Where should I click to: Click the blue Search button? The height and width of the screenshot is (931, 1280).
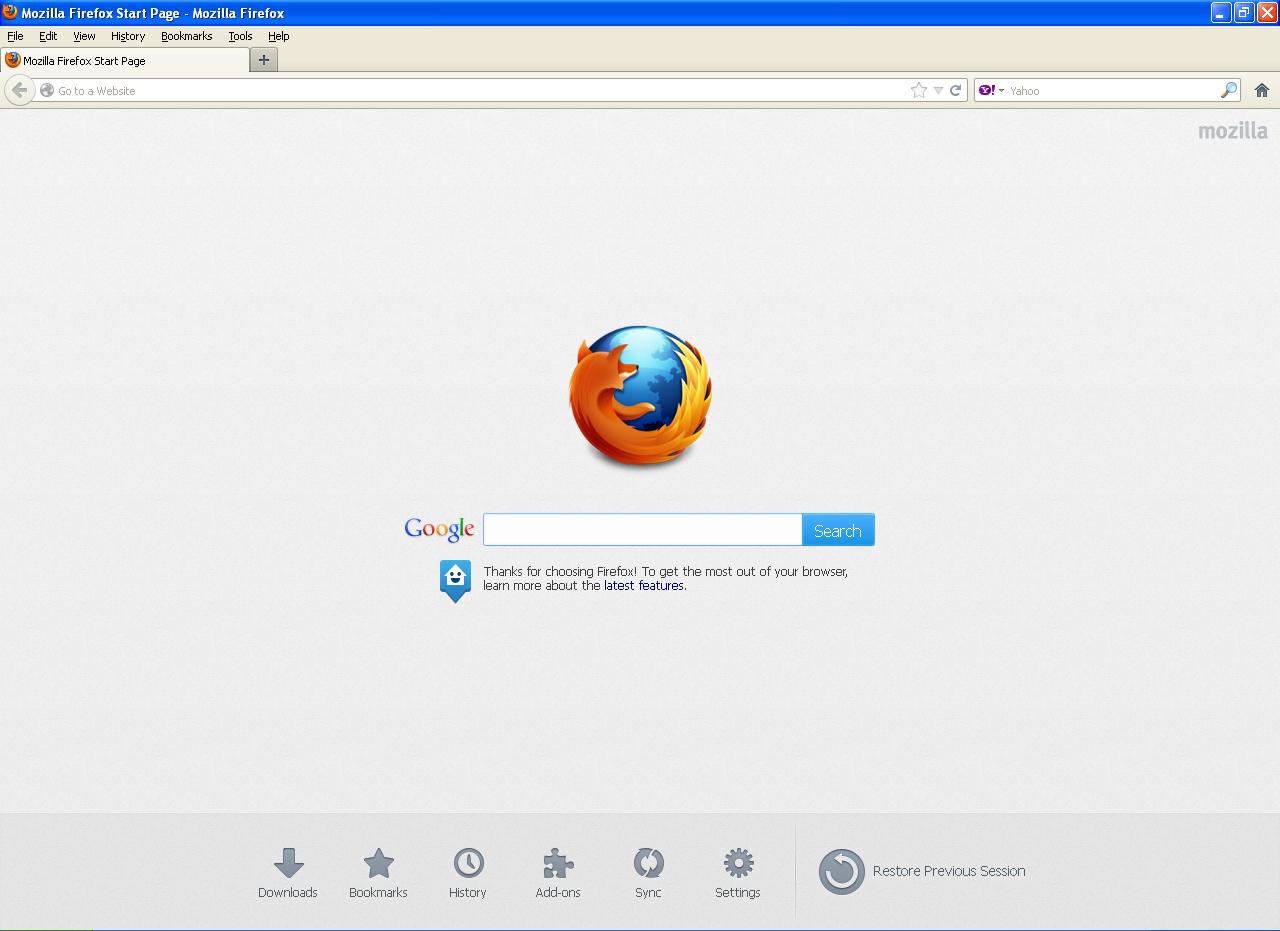(x=838, y=530)
